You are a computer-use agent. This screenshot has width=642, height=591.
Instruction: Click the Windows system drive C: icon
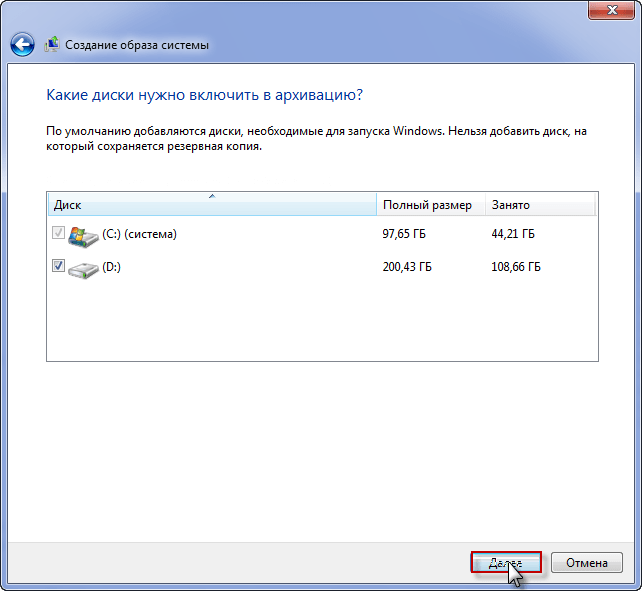tap(83, 236)
